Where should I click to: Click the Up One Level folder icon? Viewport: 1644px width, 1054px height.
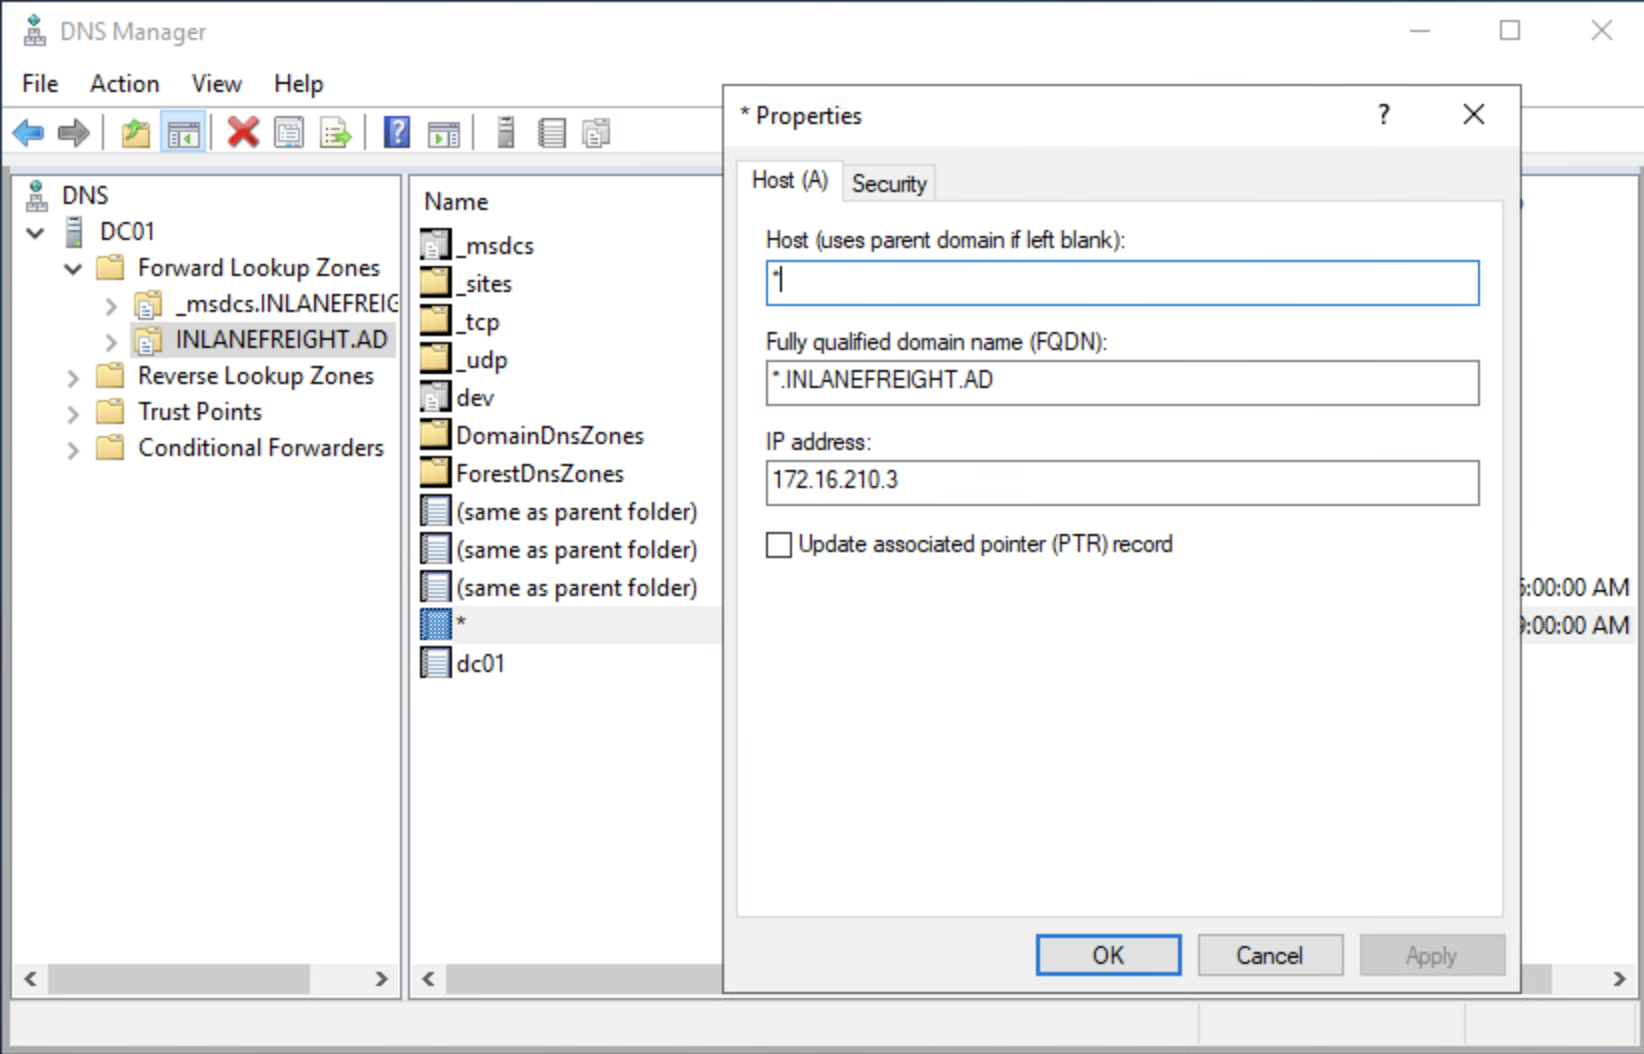(135, 132)
